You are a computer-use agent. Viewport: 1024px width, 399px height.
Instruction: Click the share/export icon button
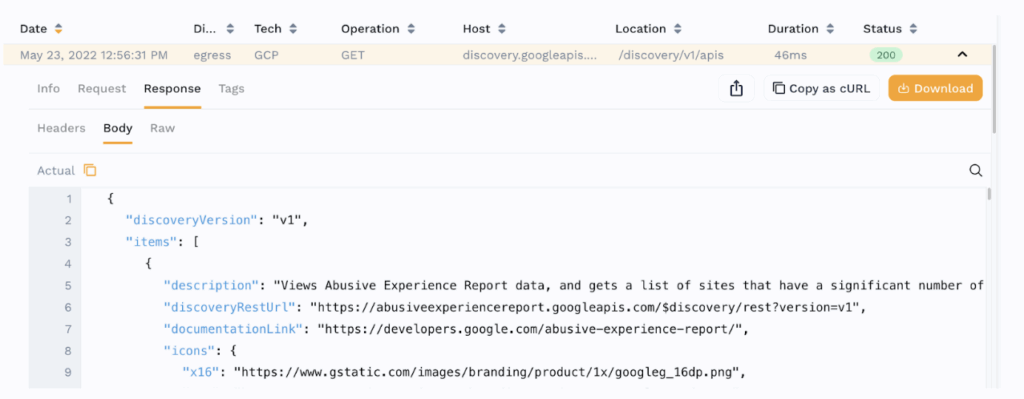tap(736, 88)
